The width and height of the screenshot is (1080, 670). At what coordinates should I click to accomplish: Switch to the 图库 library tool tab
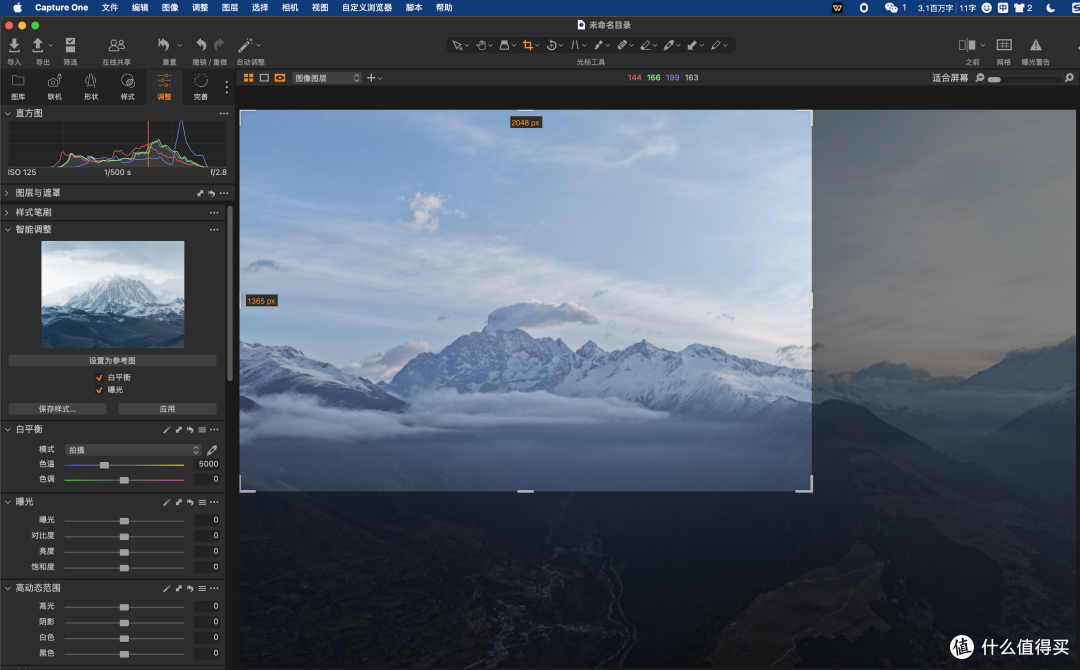18,87
